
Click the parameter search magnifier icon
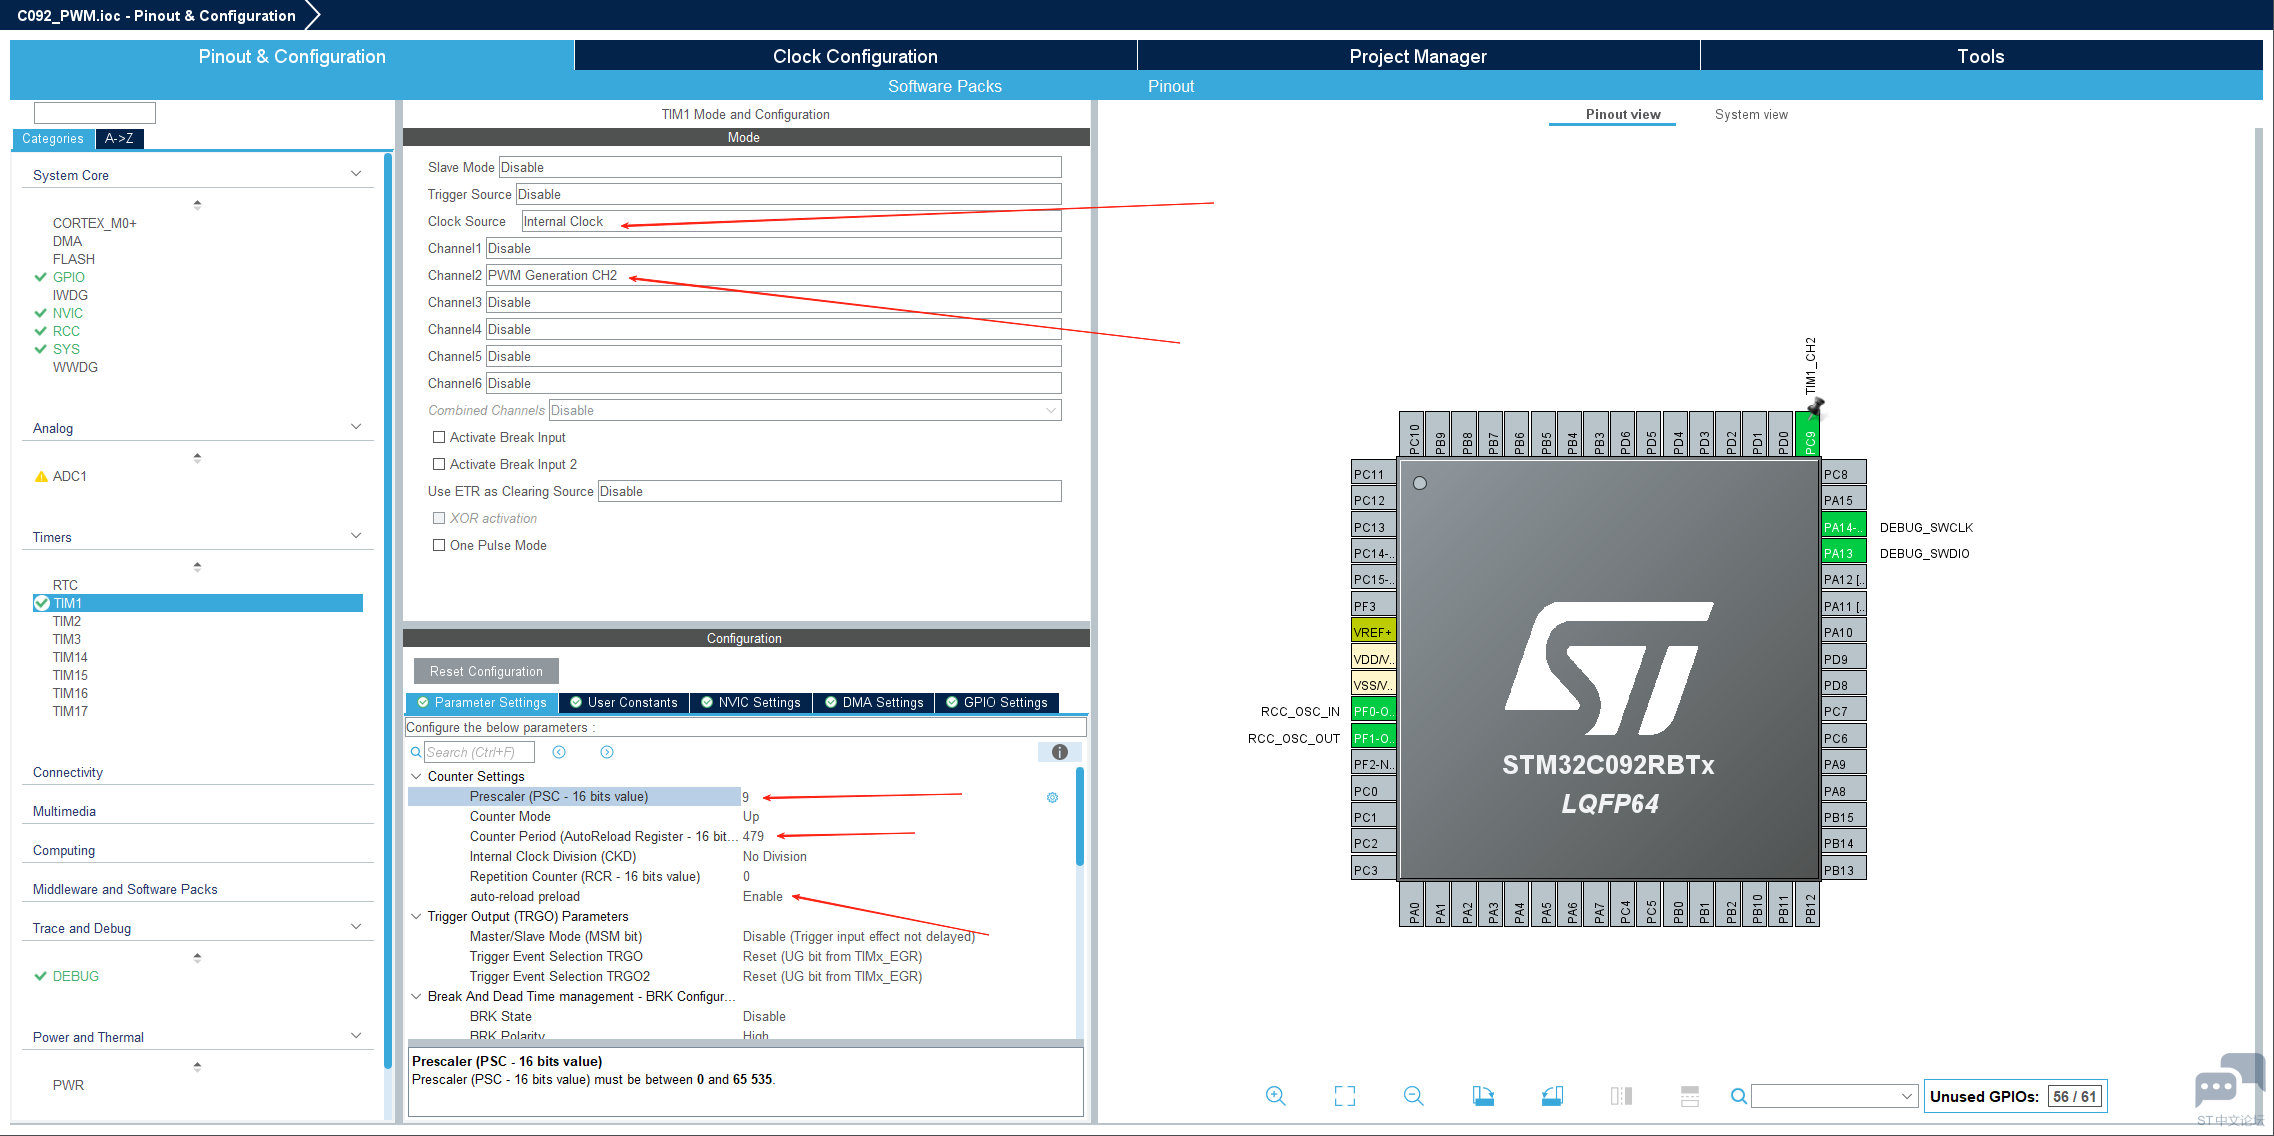click(x=416, y=752)
